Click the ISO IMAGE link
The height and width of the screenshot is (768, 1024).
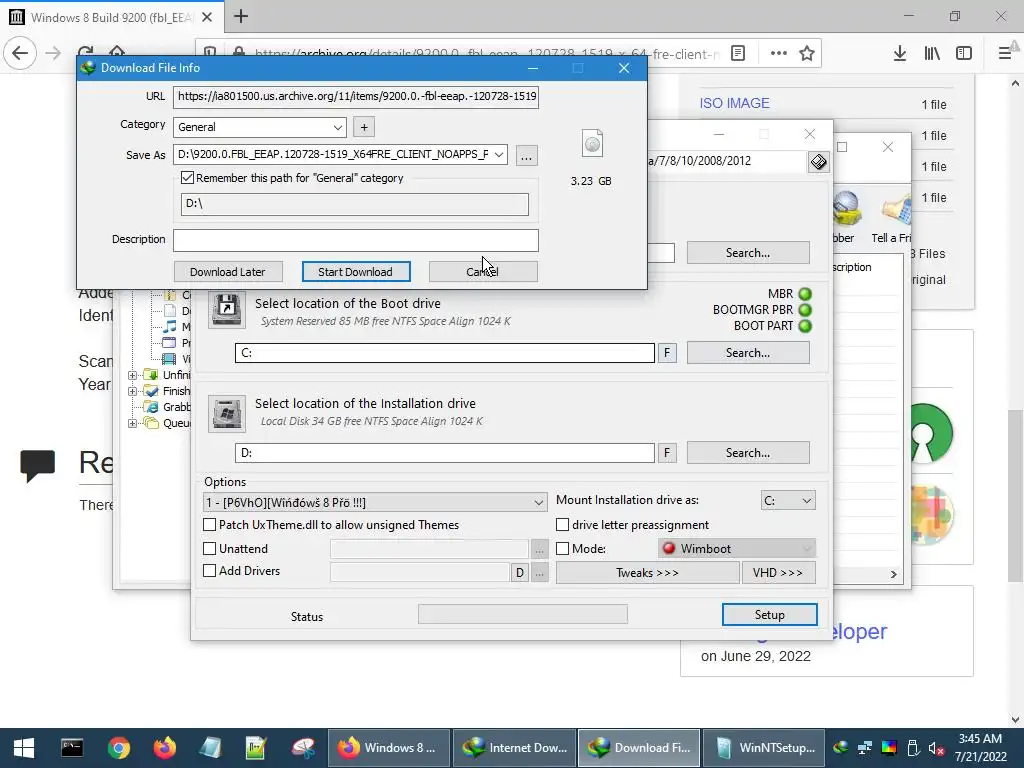click(734, 103)
